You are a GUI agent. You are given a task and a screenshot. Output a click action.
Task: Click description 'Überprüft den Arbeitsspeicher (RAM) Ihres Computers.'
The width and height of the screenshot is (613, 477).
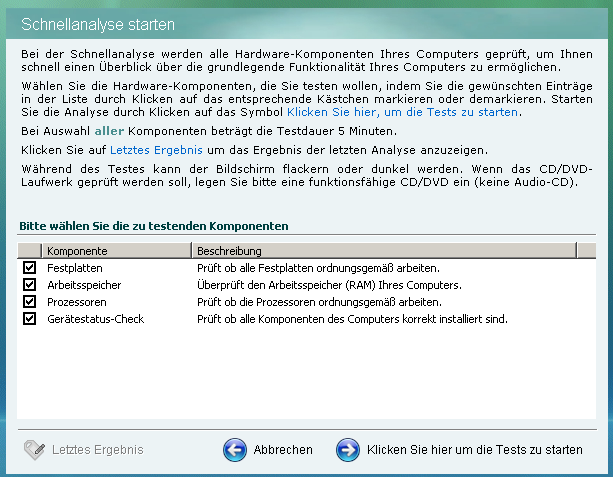pyautogui.click(x=329, y=285)
